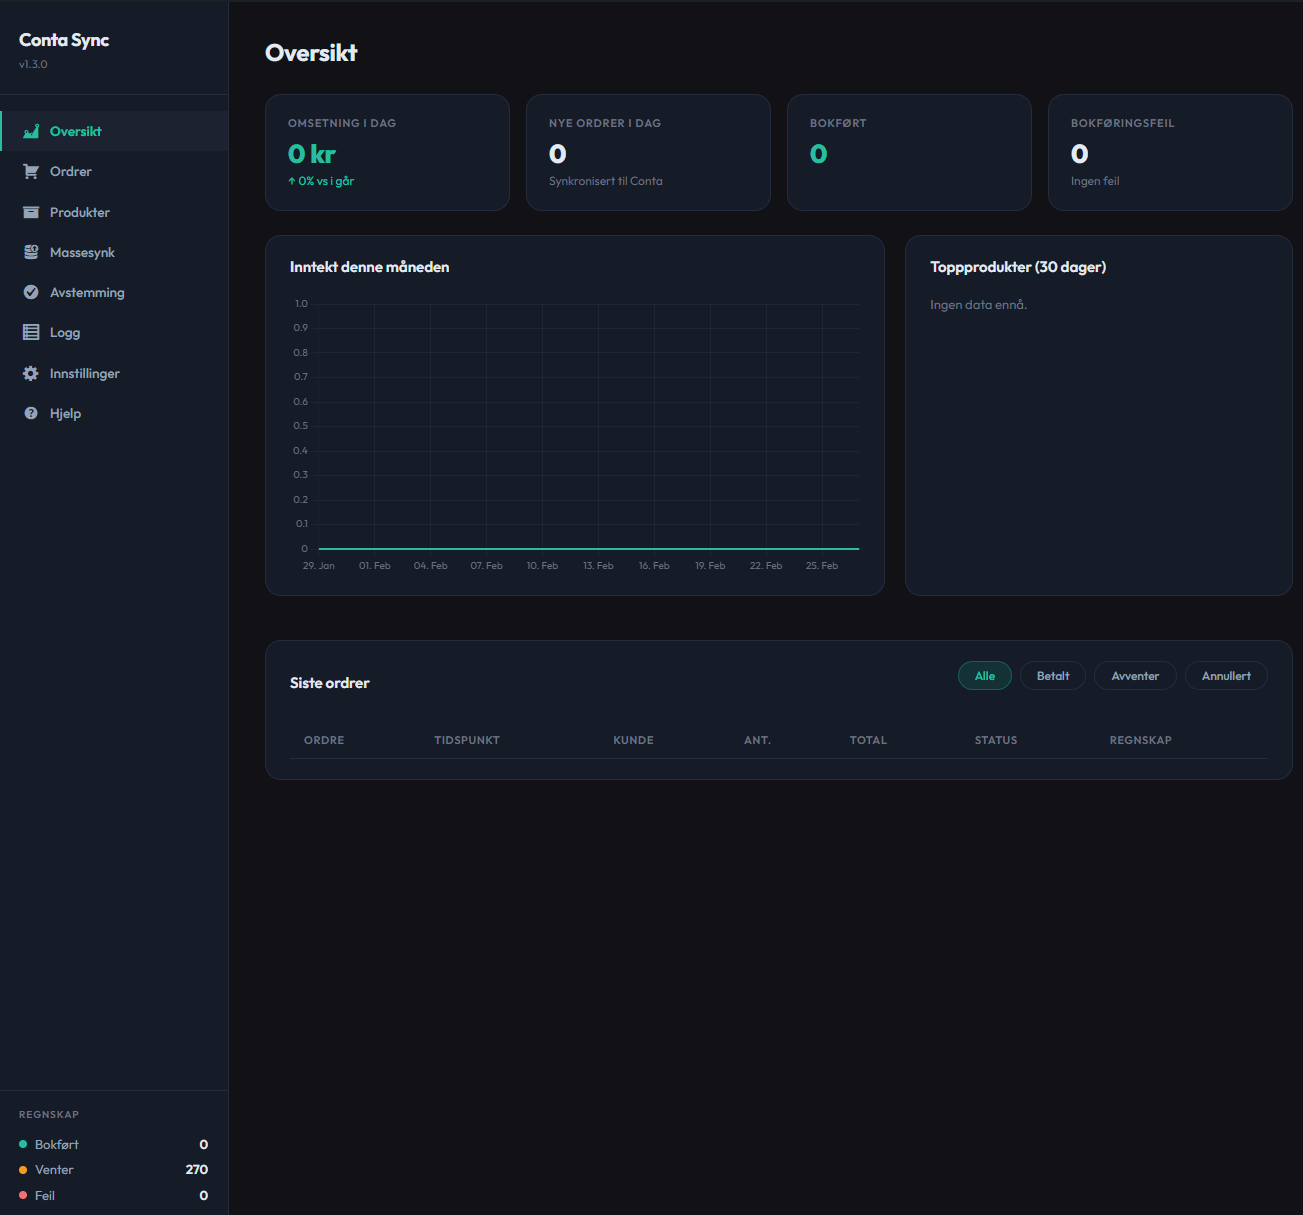
Task: Click the Produkter box icon
Action: click(x=31, y=212)
